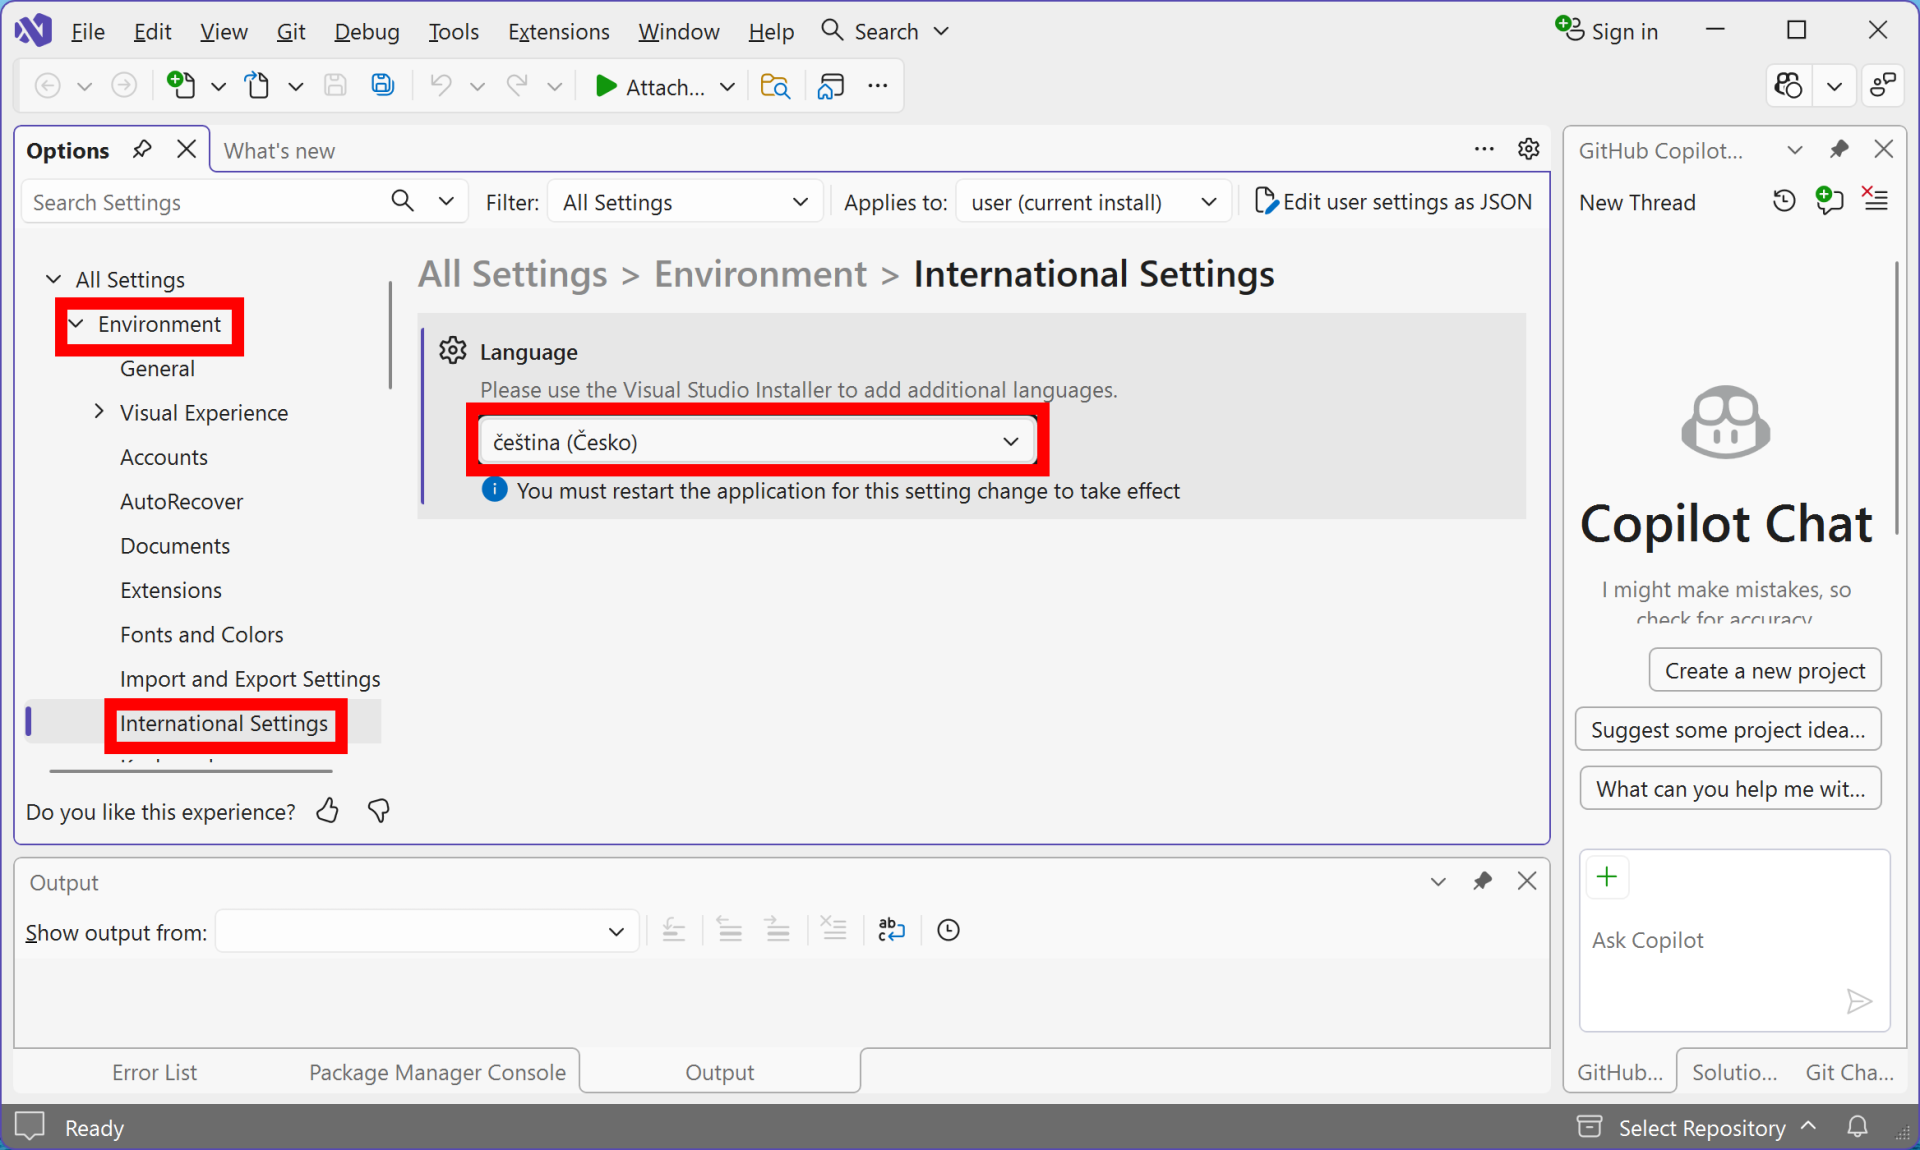
Task: Open the File menu
Action: click(88, 31)
